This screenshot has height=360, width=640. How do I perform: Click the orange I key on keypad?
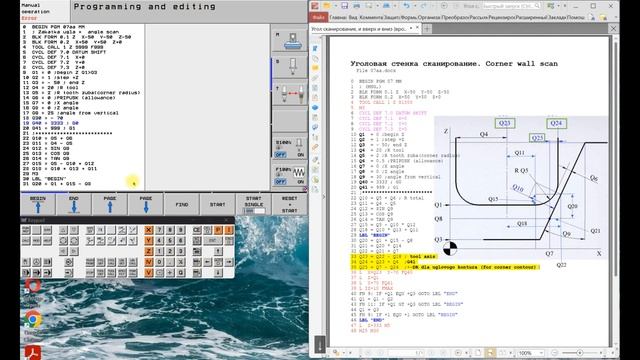[229, 230]
